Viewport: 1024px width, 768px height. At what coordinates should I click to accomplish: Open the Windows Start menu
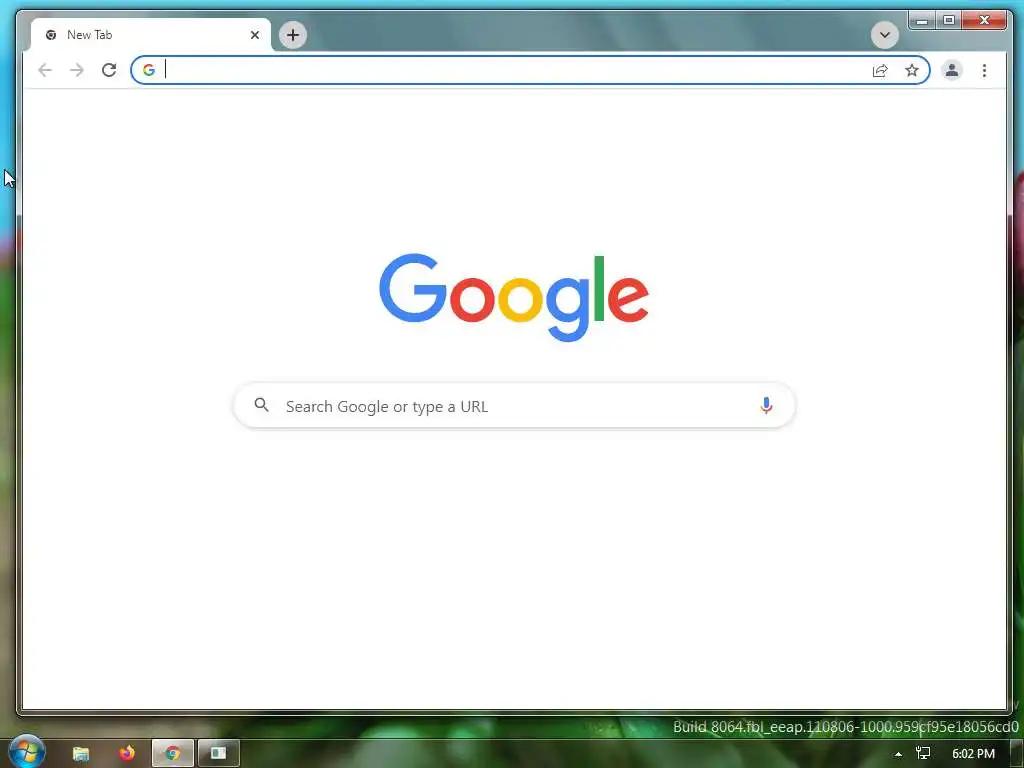[26, 752]
